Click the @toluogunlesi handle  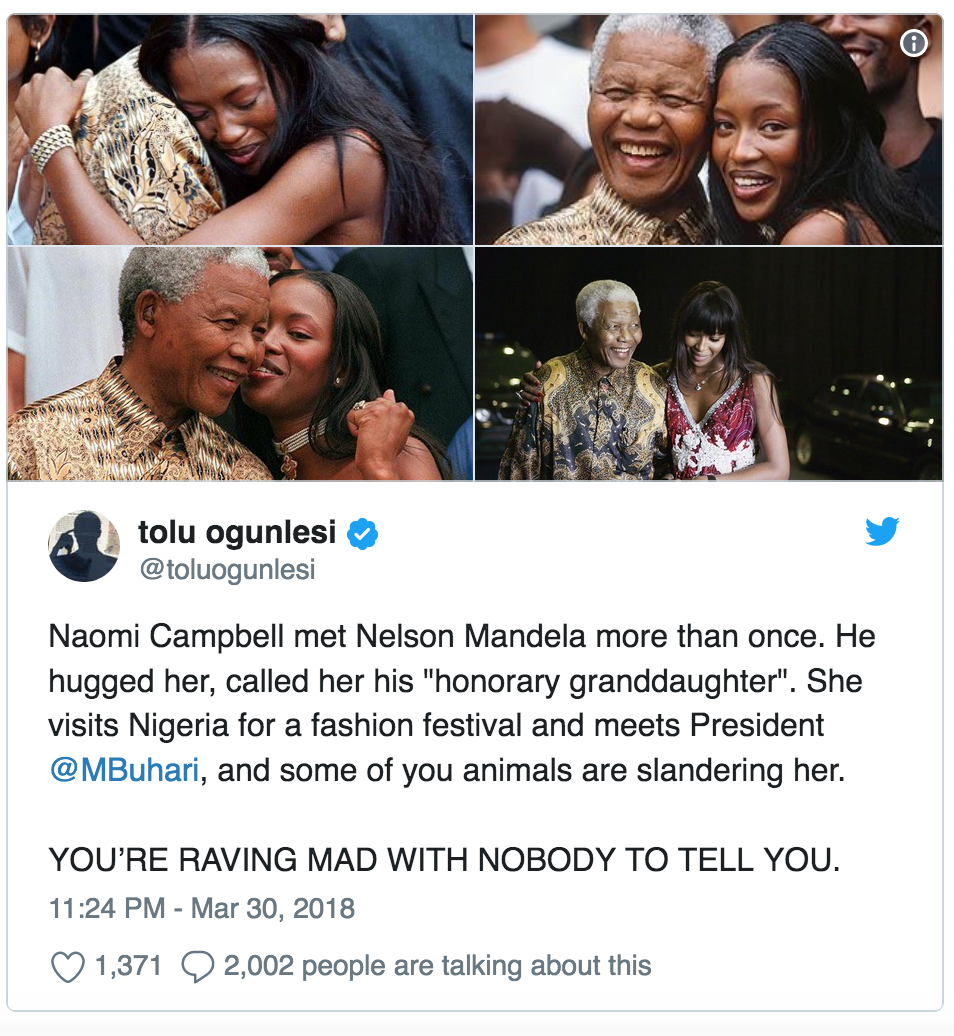click(227, 570)
